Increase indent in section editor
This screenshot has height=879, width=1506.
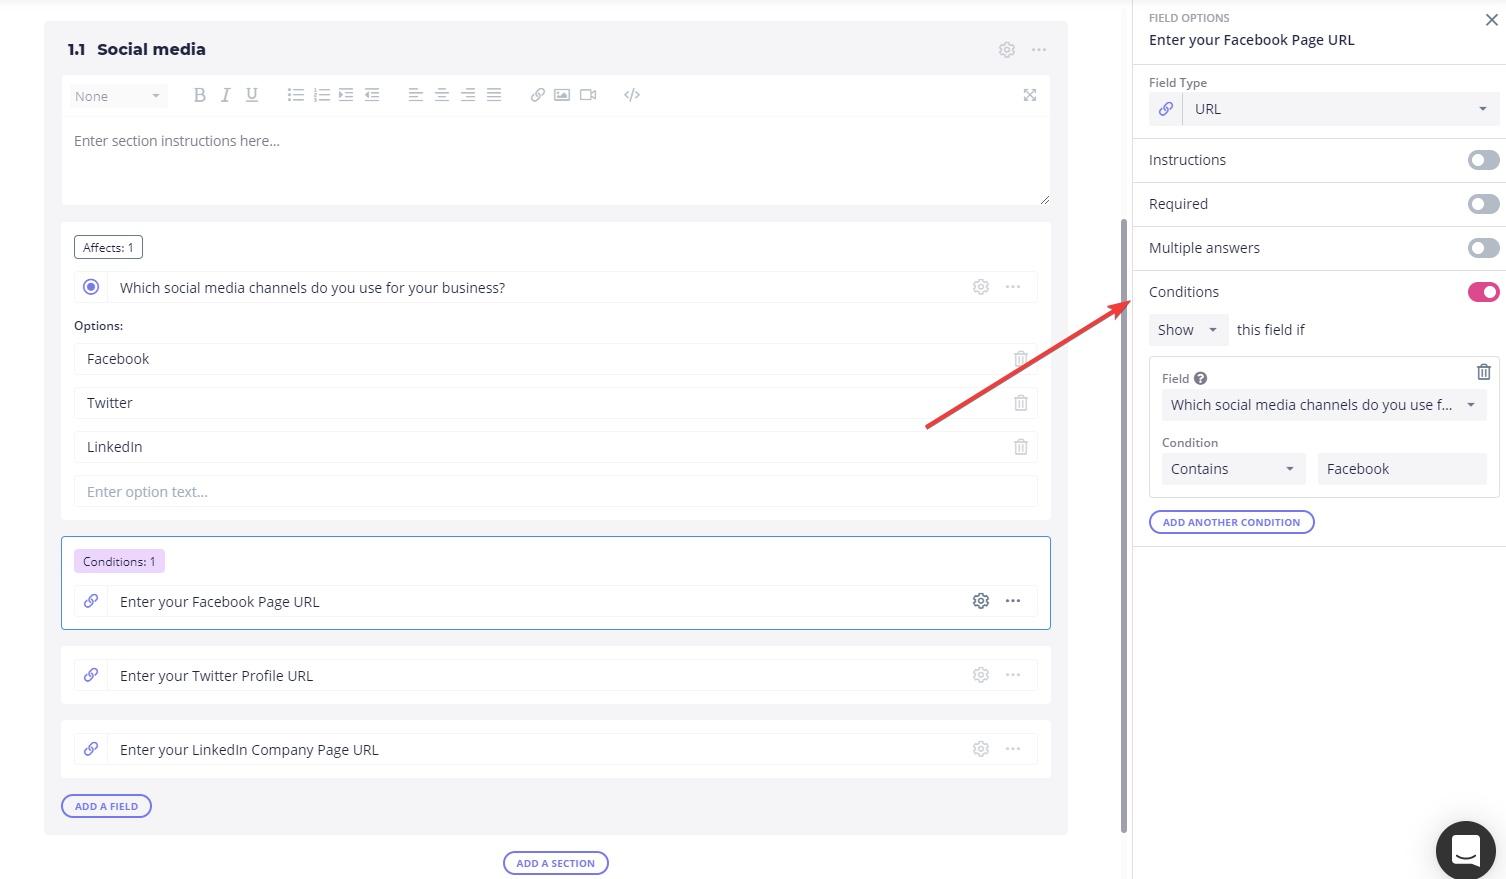click(346, 95)
